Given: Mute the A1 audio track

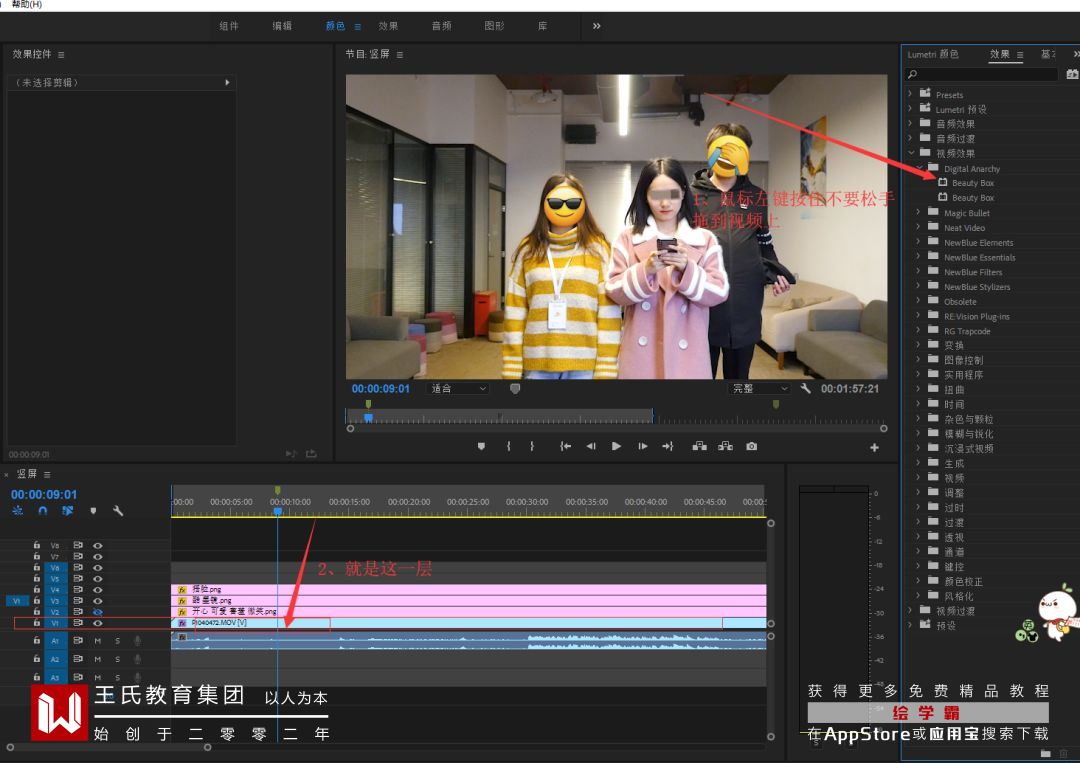Looking at the screenshot, I should coord(98,641).
